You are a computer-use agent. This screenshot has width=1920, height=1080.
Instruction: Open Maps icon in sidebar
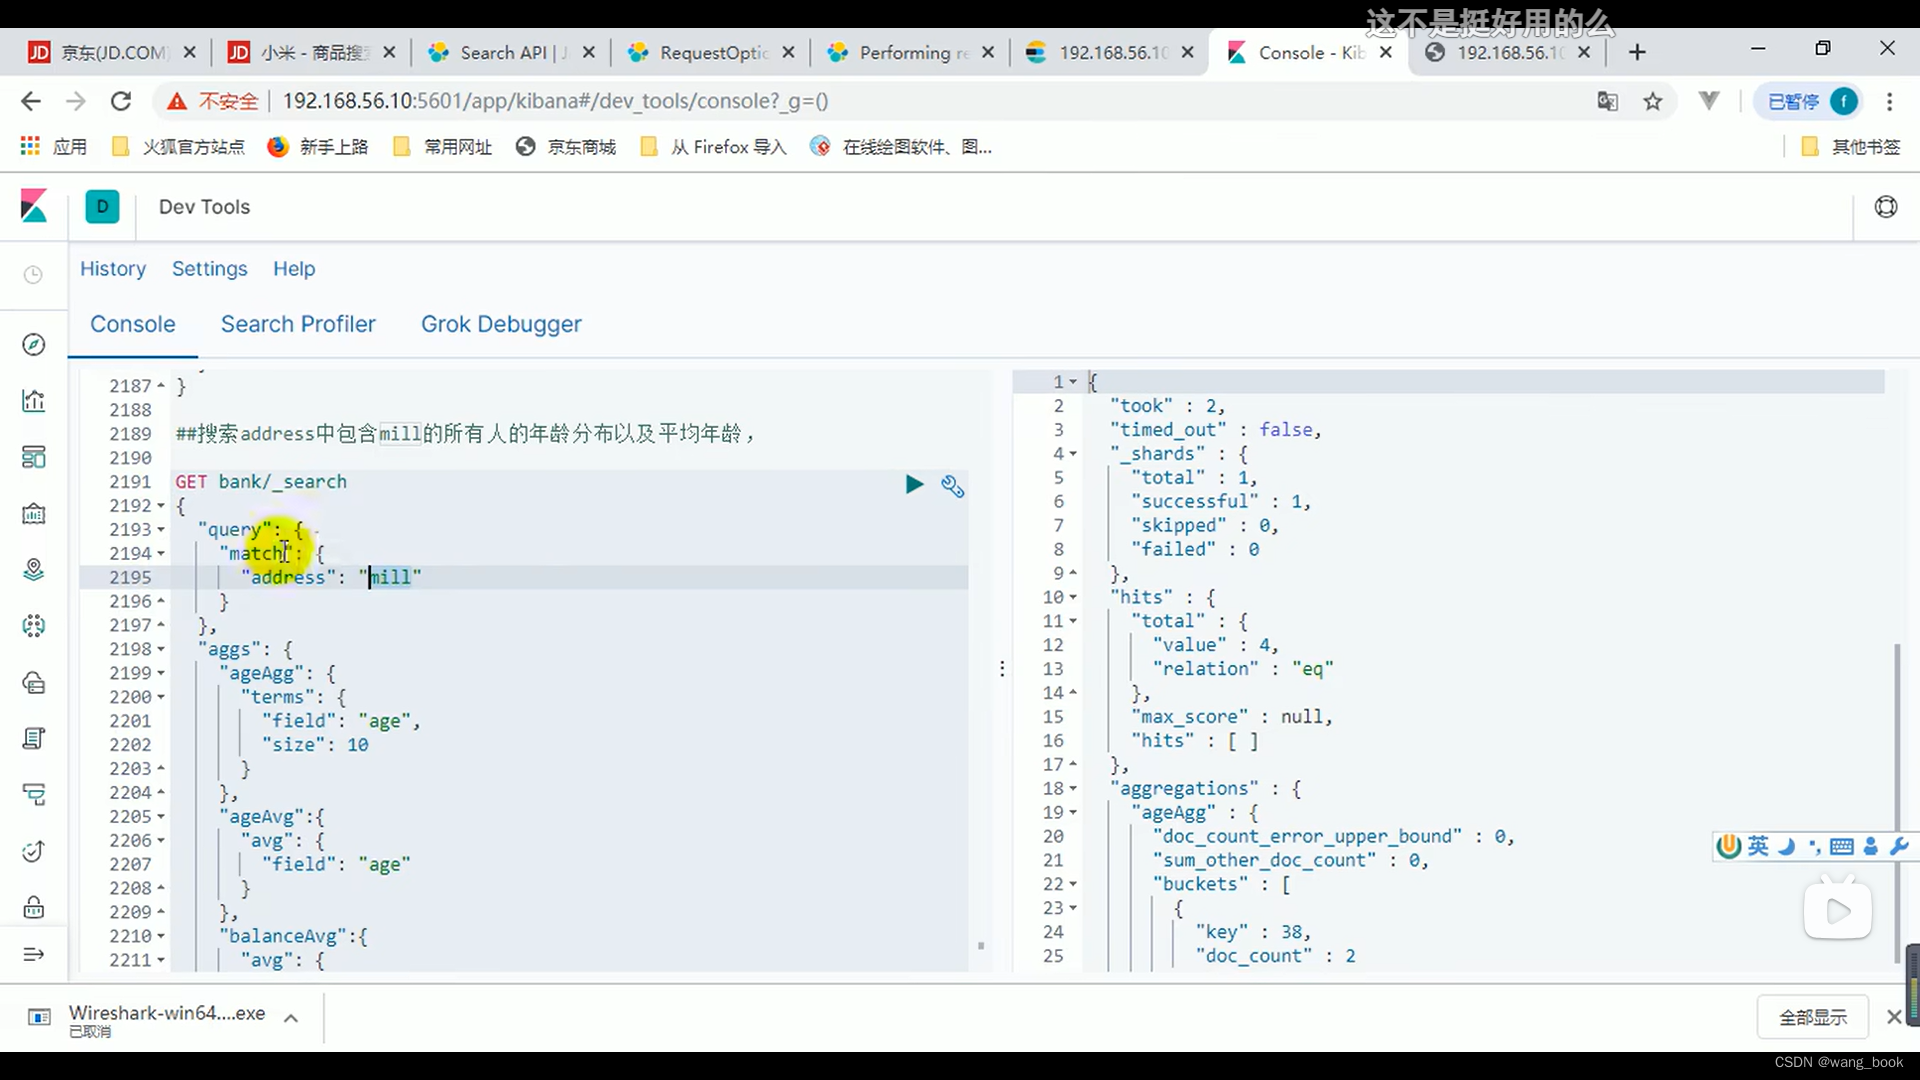tap(33, 569)
